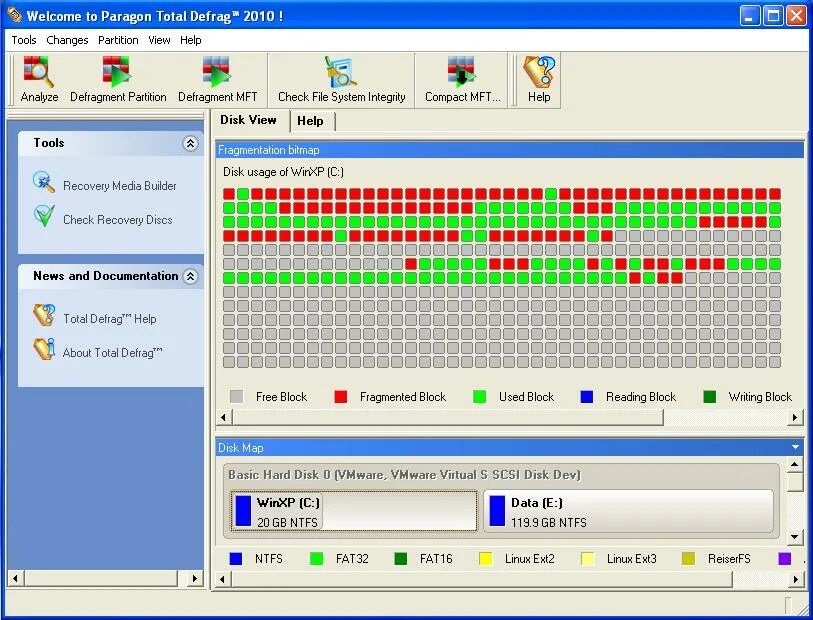Viewport: 813px width, 620px height.
Task: Click fragmentation bitmap scrollbar right arrow
Action: (x=795, y=417)
